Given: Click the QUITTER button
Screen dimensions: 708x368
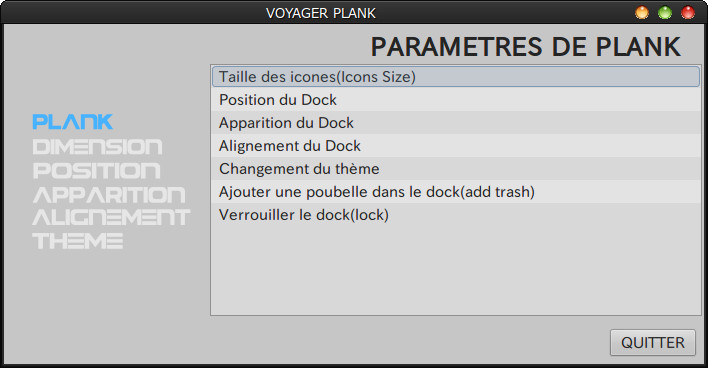Looking at the screenshot, I should coord(652,343).
